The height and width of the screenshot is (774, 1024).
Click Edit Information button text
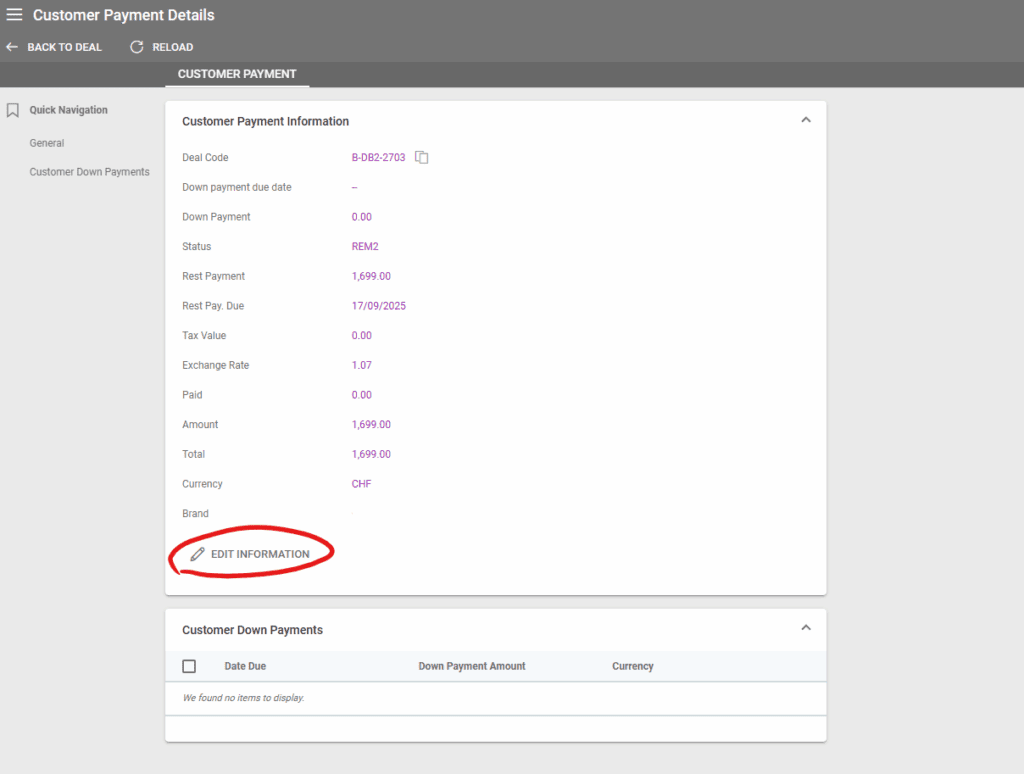click(x=260, y=554)
